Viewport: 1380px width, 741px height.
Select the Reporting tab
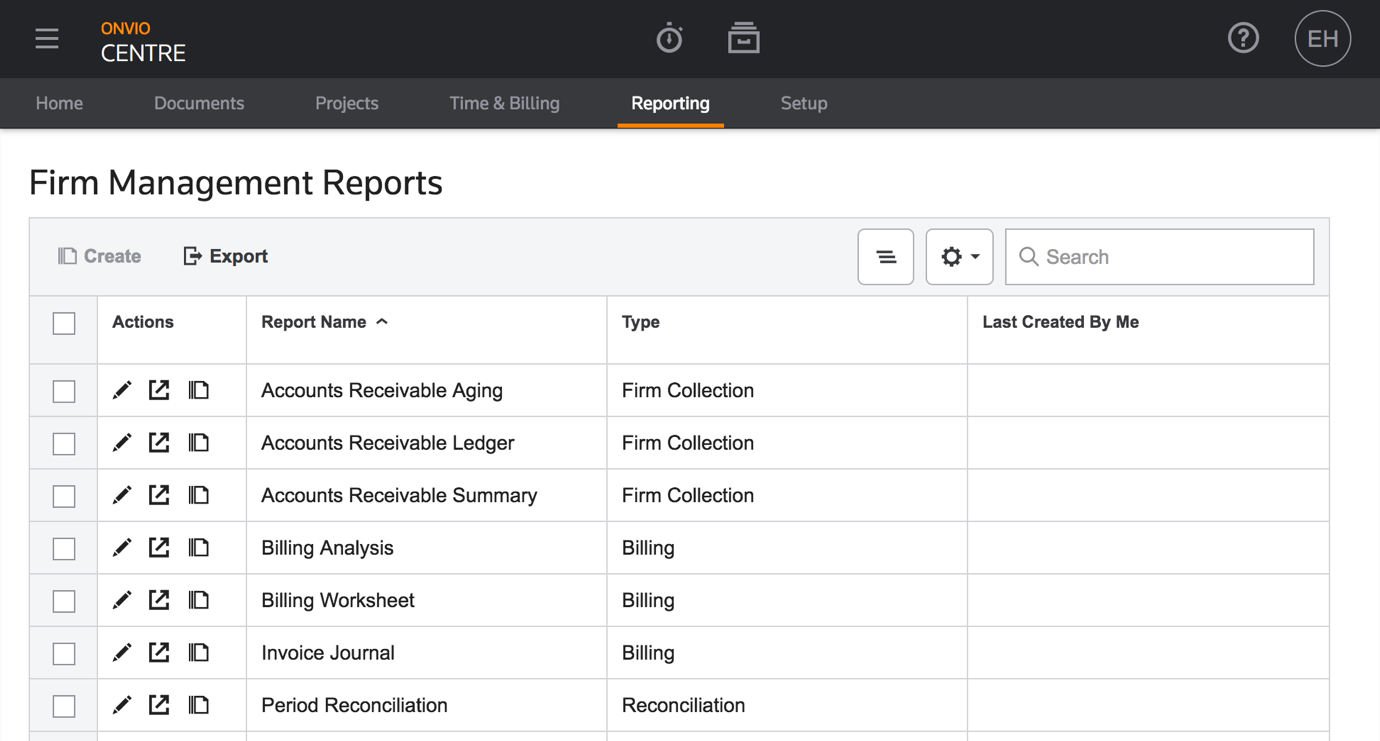670,103
